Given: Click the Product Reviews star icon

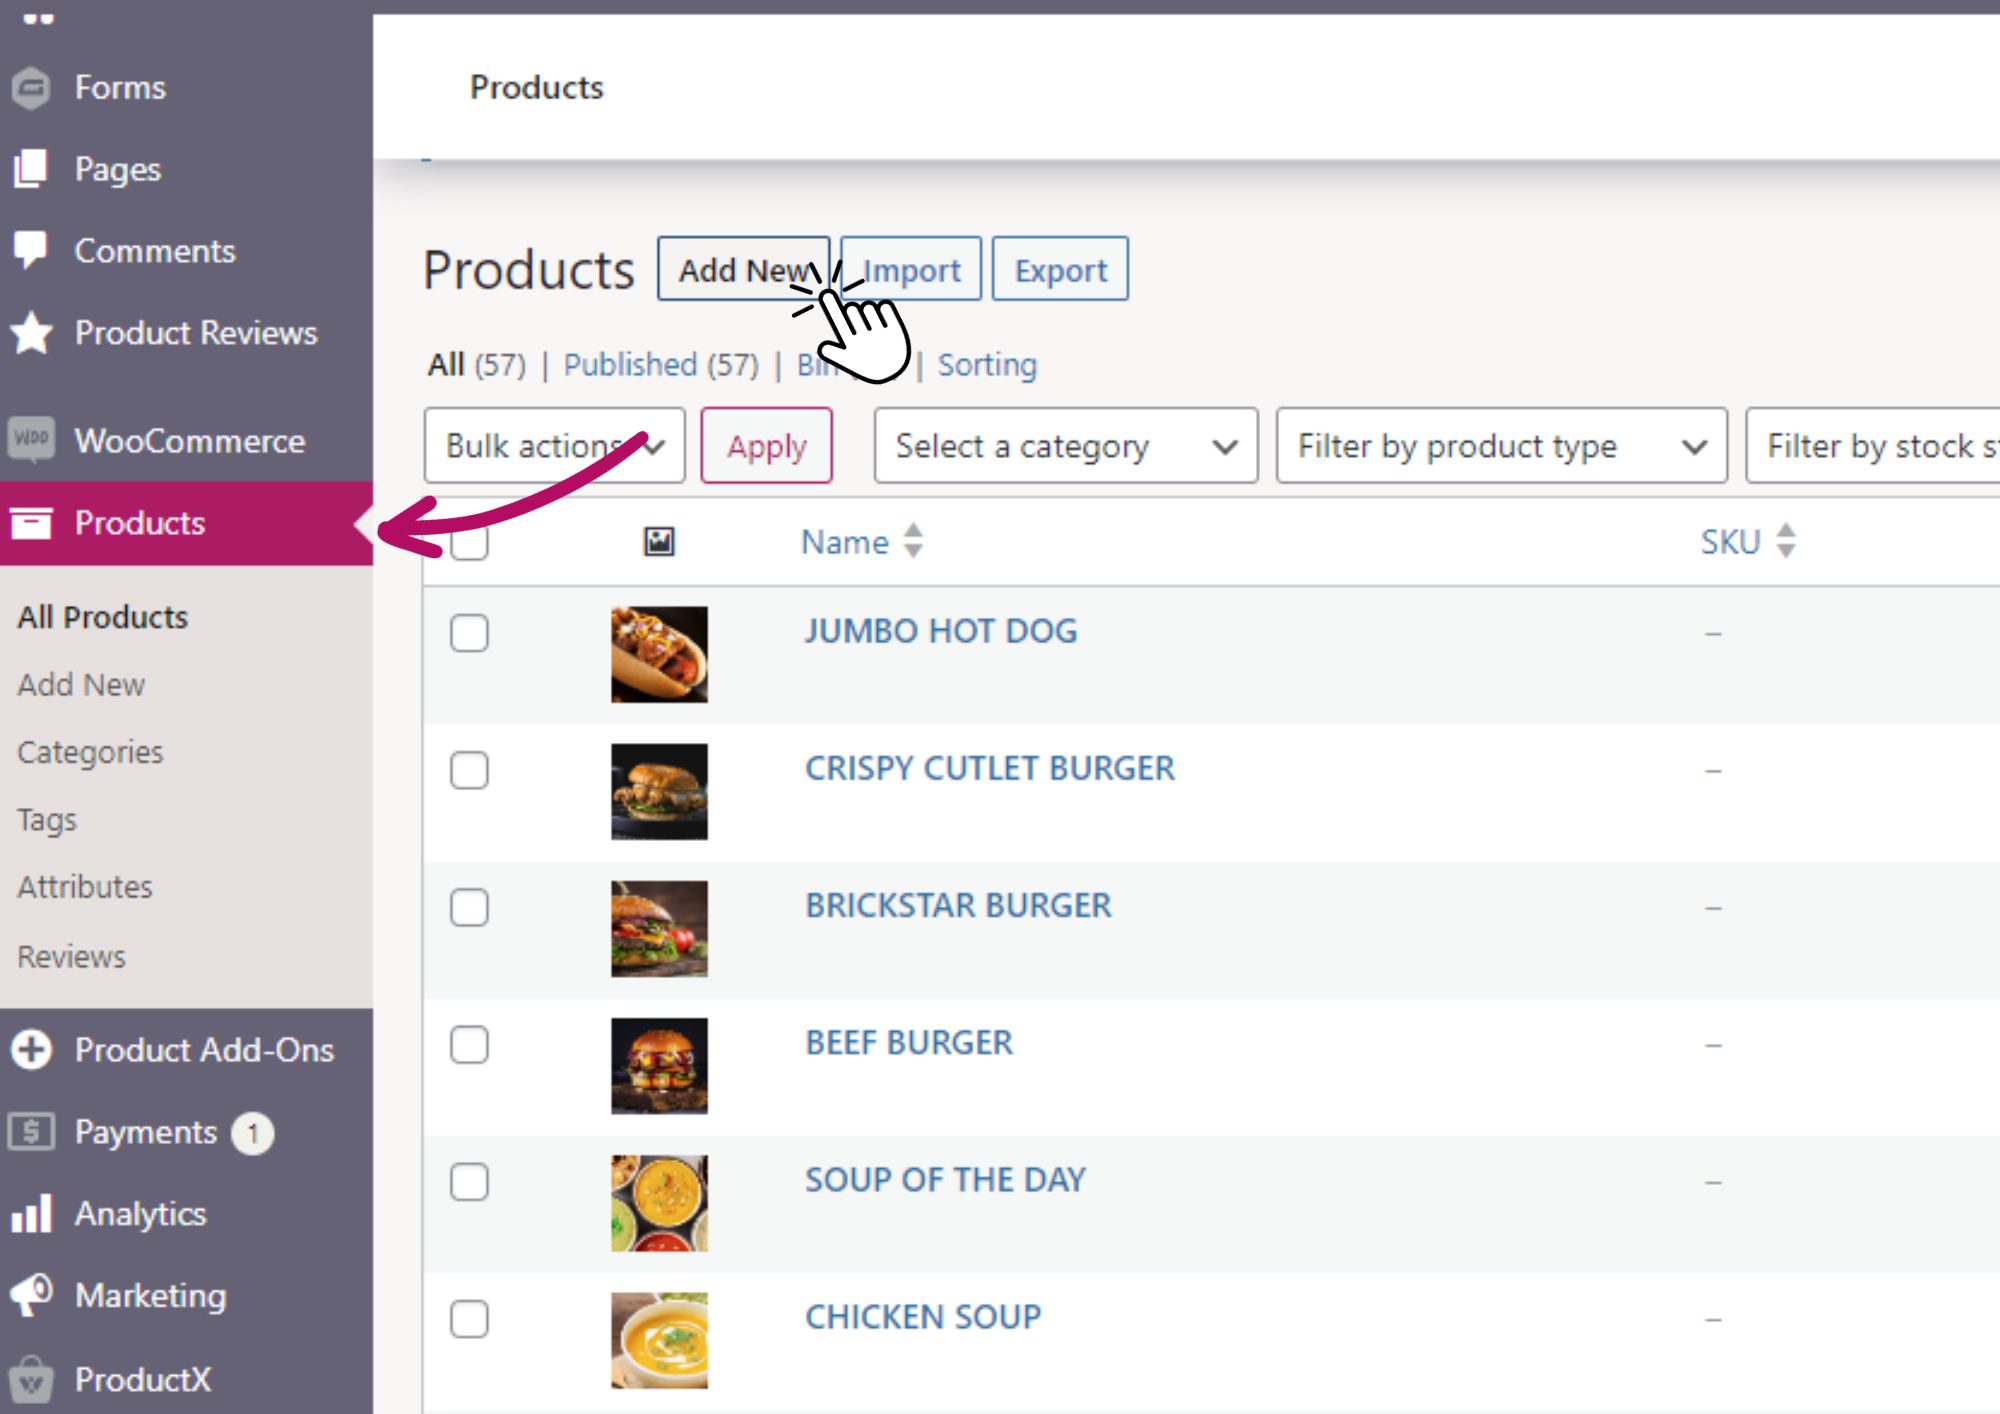Looking at the screenshot, I should click(32, 332).
